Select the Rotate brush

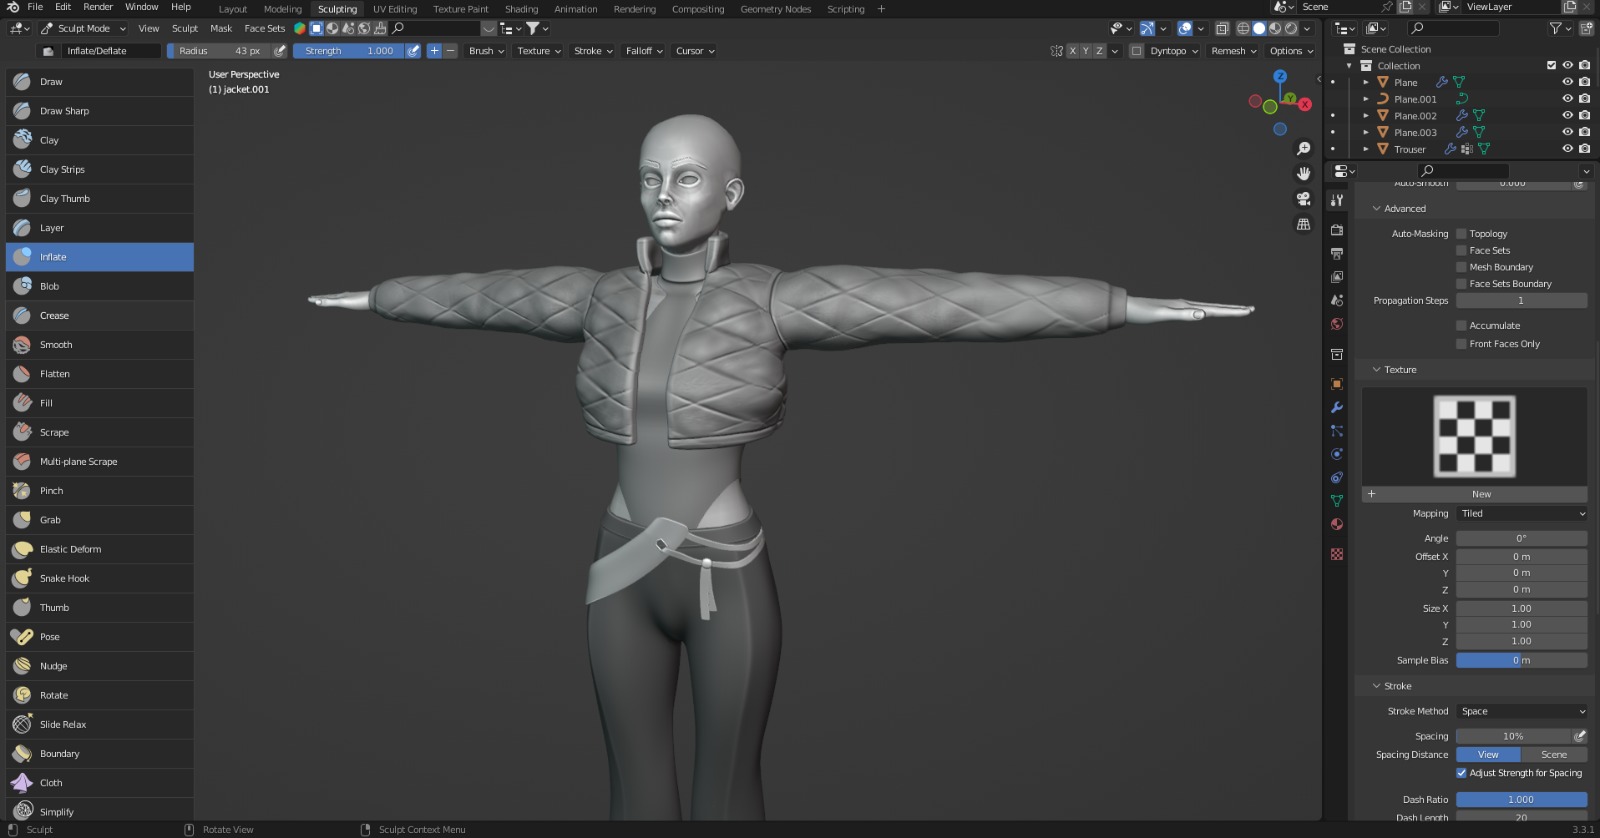click(100, 695)
